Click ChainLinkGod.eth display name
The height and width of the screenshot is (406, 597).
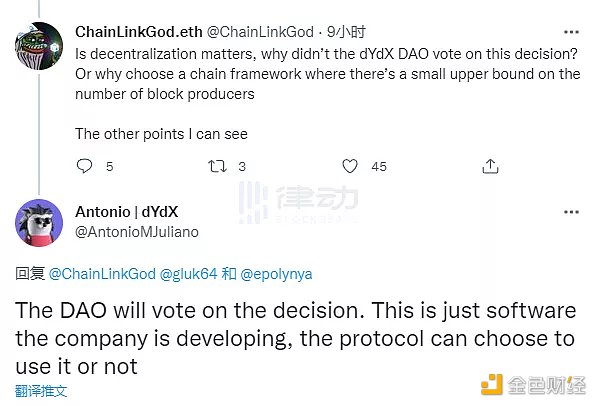point(139,32)
